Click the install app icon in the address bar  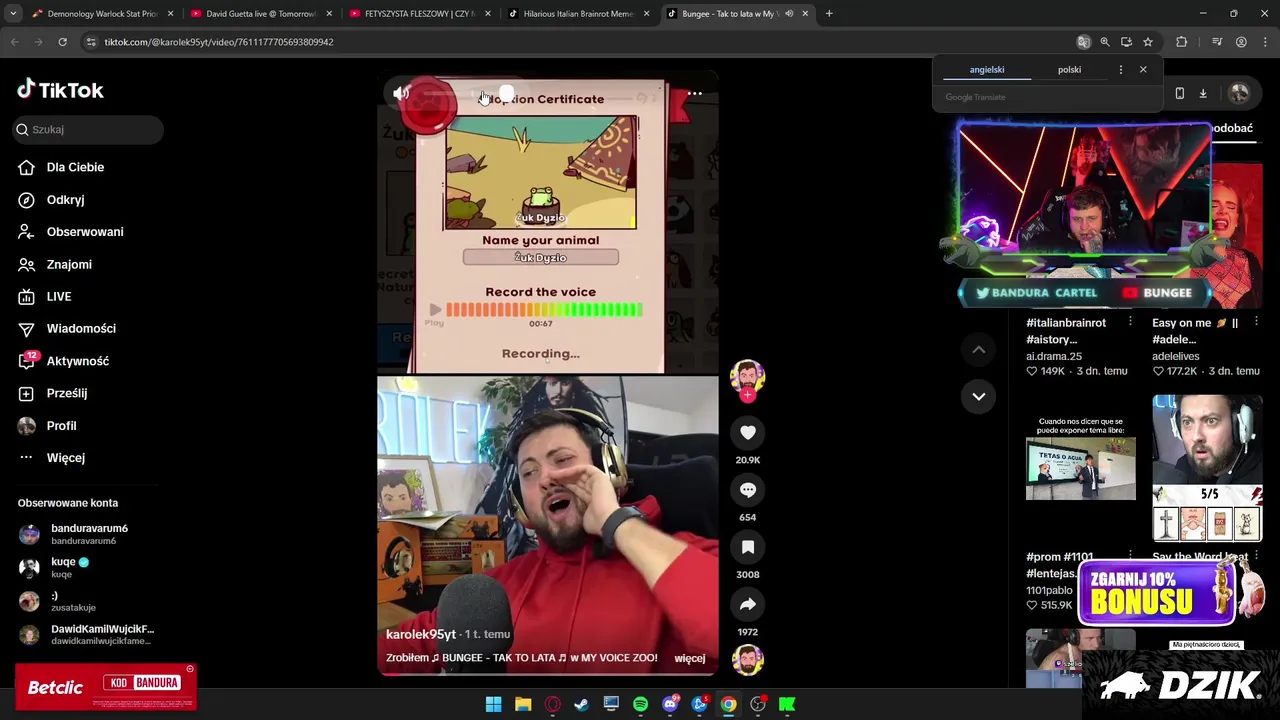(1126, 42)
